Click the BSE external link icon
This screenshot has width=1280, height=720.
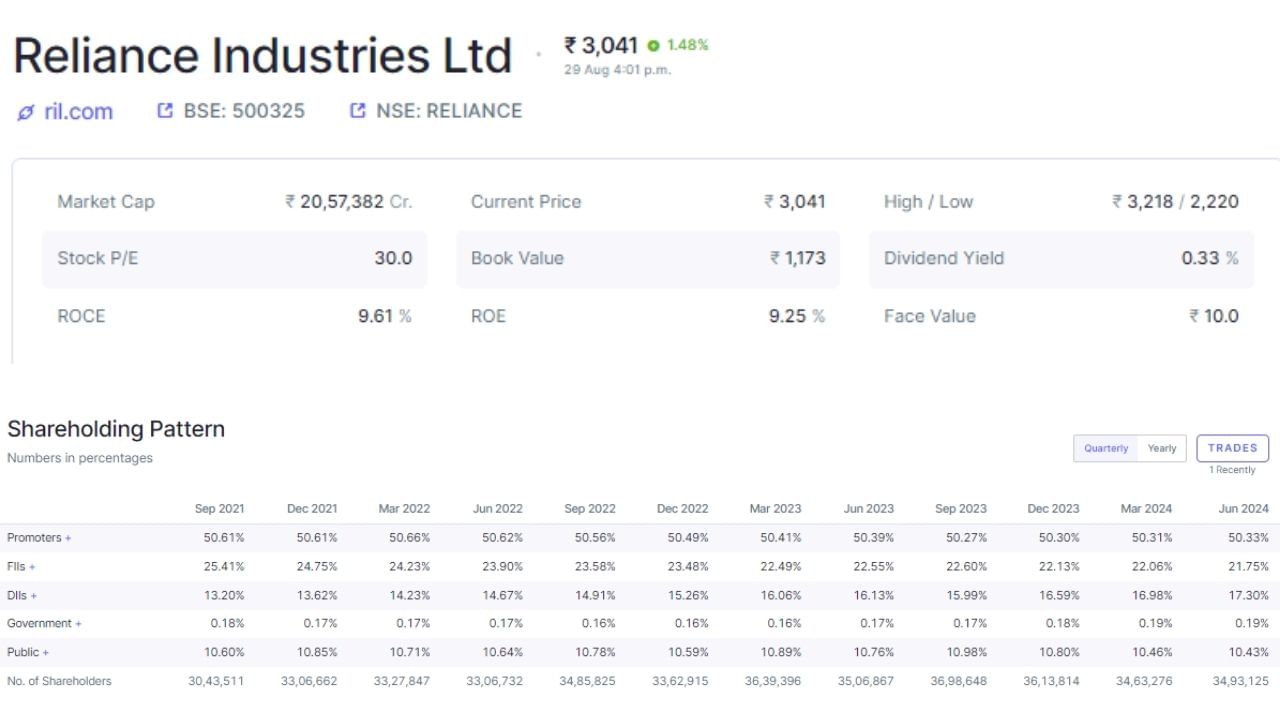point(165,111)
